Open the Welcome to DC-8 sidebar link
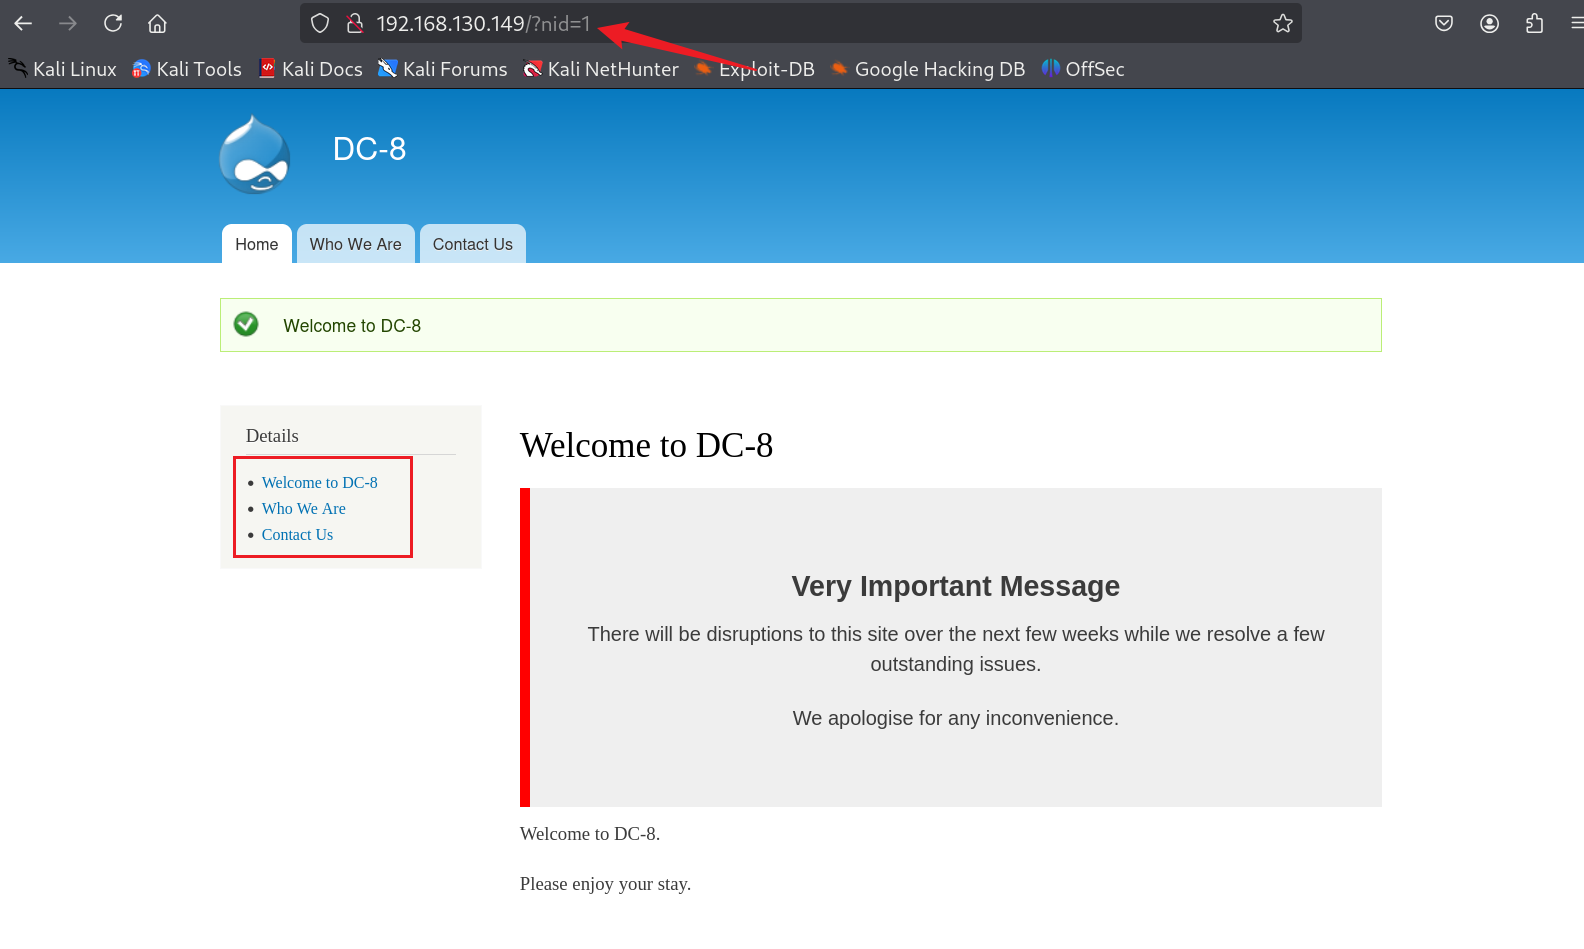This screenshot has width=1584, height=949. (x=319, y=482)
